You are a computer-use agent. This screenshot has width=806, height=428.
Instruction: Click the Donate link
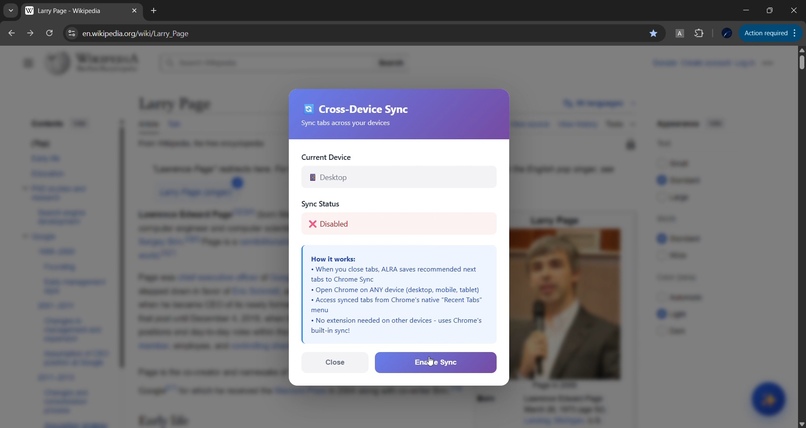point(664,63)
